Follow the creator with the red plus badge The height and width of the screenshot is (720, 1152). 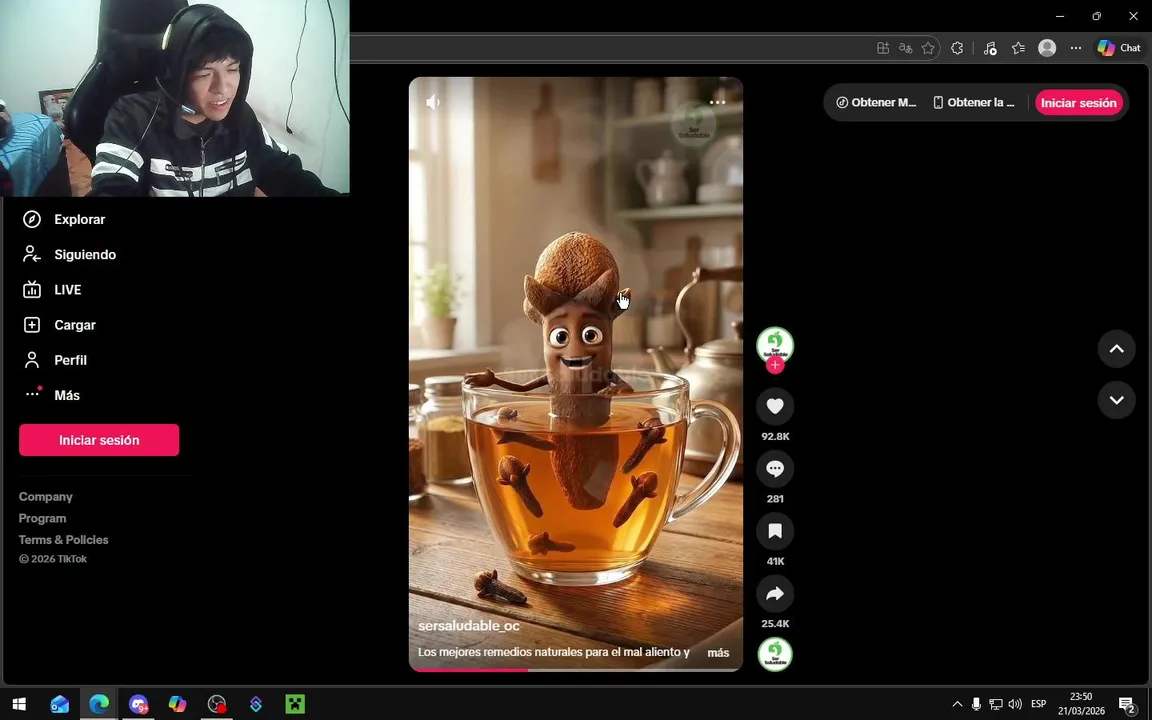pos(775,365)
